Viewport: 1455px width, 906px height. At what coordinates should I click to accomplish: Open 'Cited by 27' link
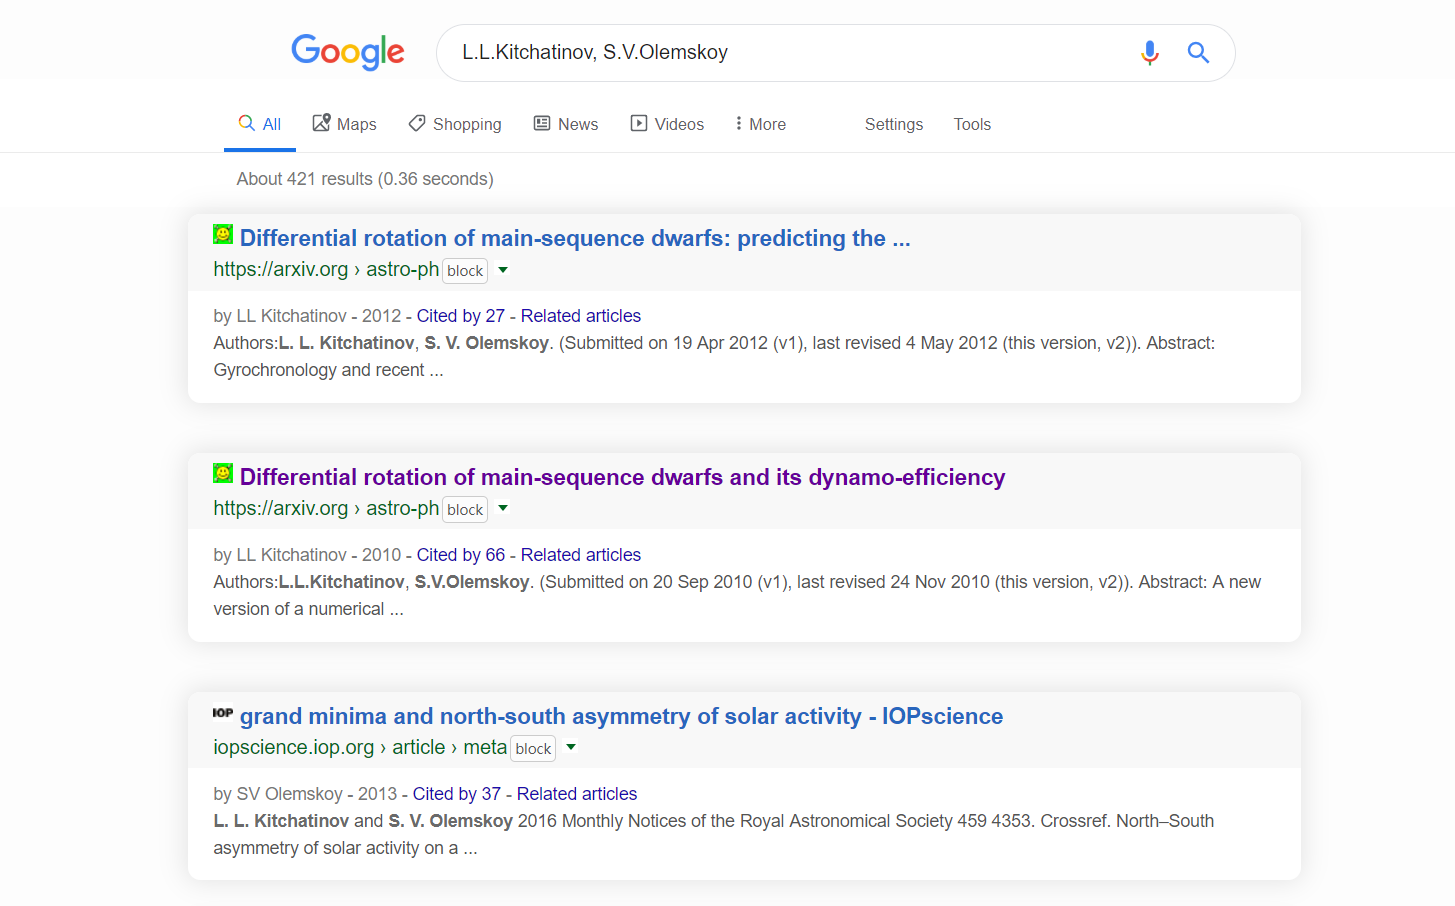click(x=460, y=316)
